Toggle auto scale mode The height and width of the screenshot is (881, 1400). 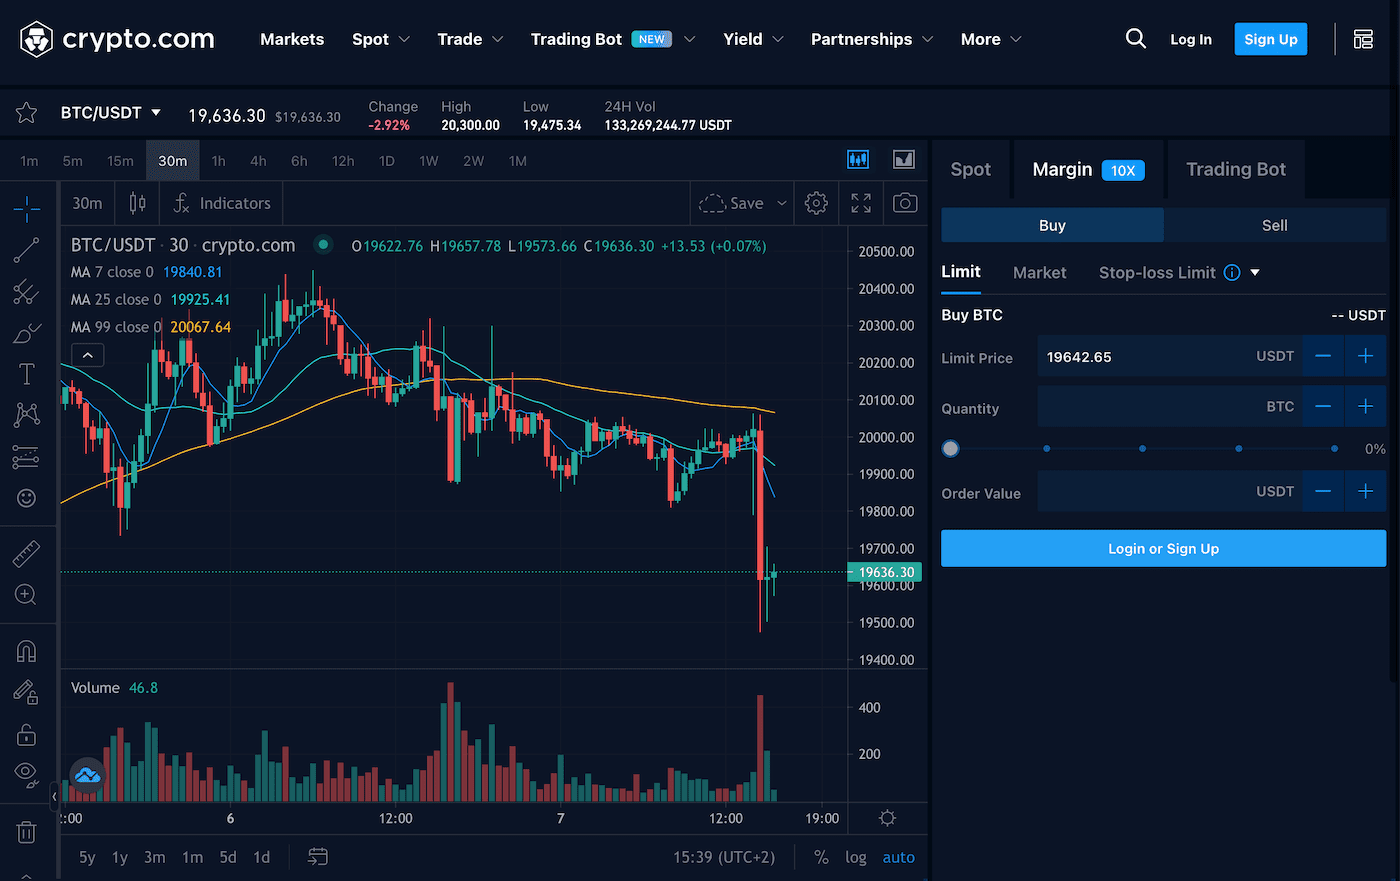tap(899, 857)
